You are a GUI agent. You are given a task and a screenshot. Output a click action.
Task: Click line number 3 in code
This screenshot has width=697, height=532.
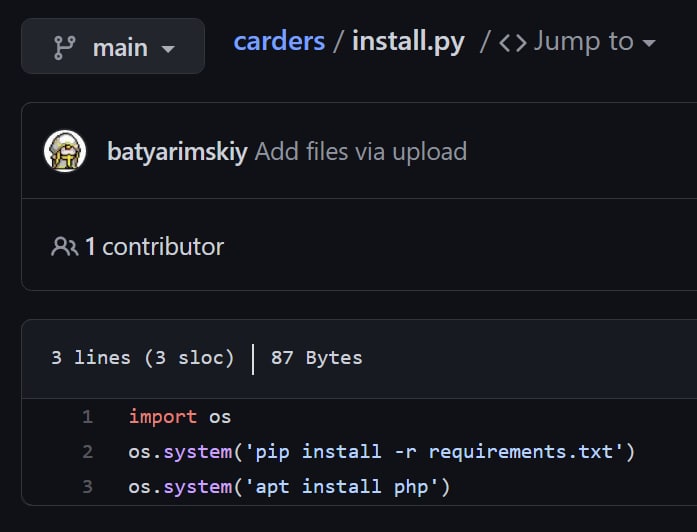[88, 487]
